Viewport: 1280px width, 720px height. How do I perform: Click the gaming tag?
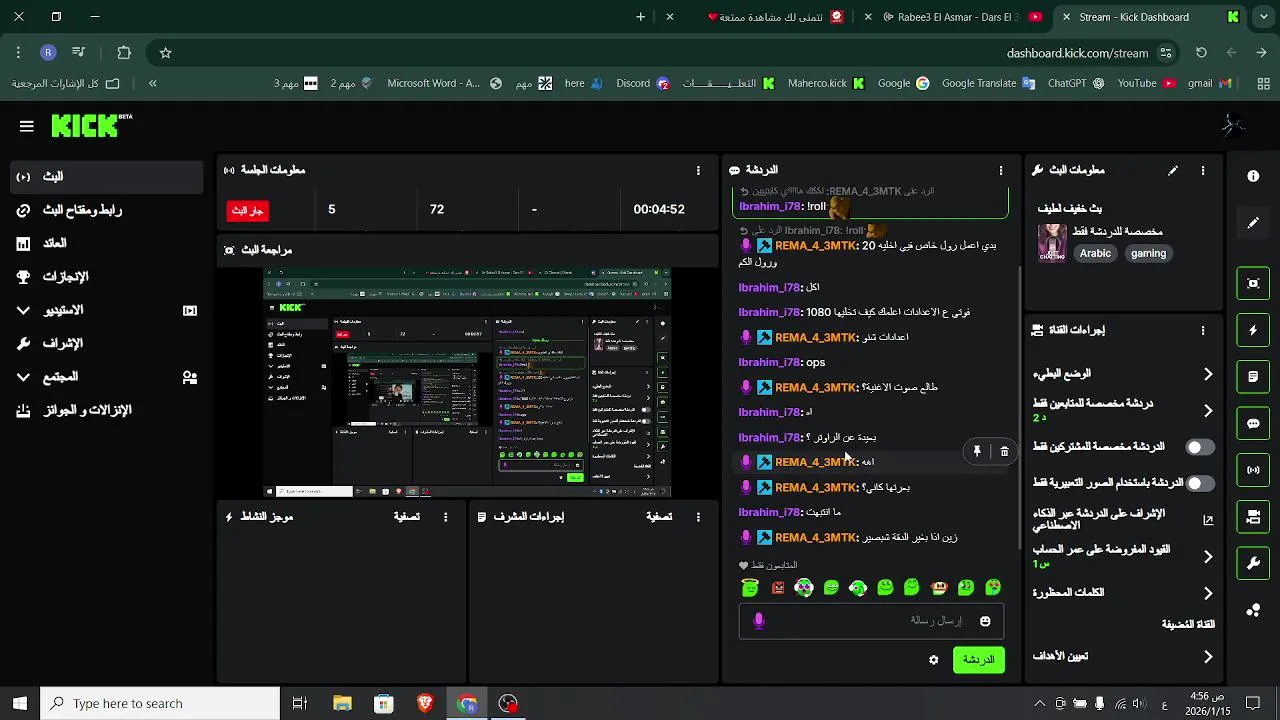click(1148, 254)
